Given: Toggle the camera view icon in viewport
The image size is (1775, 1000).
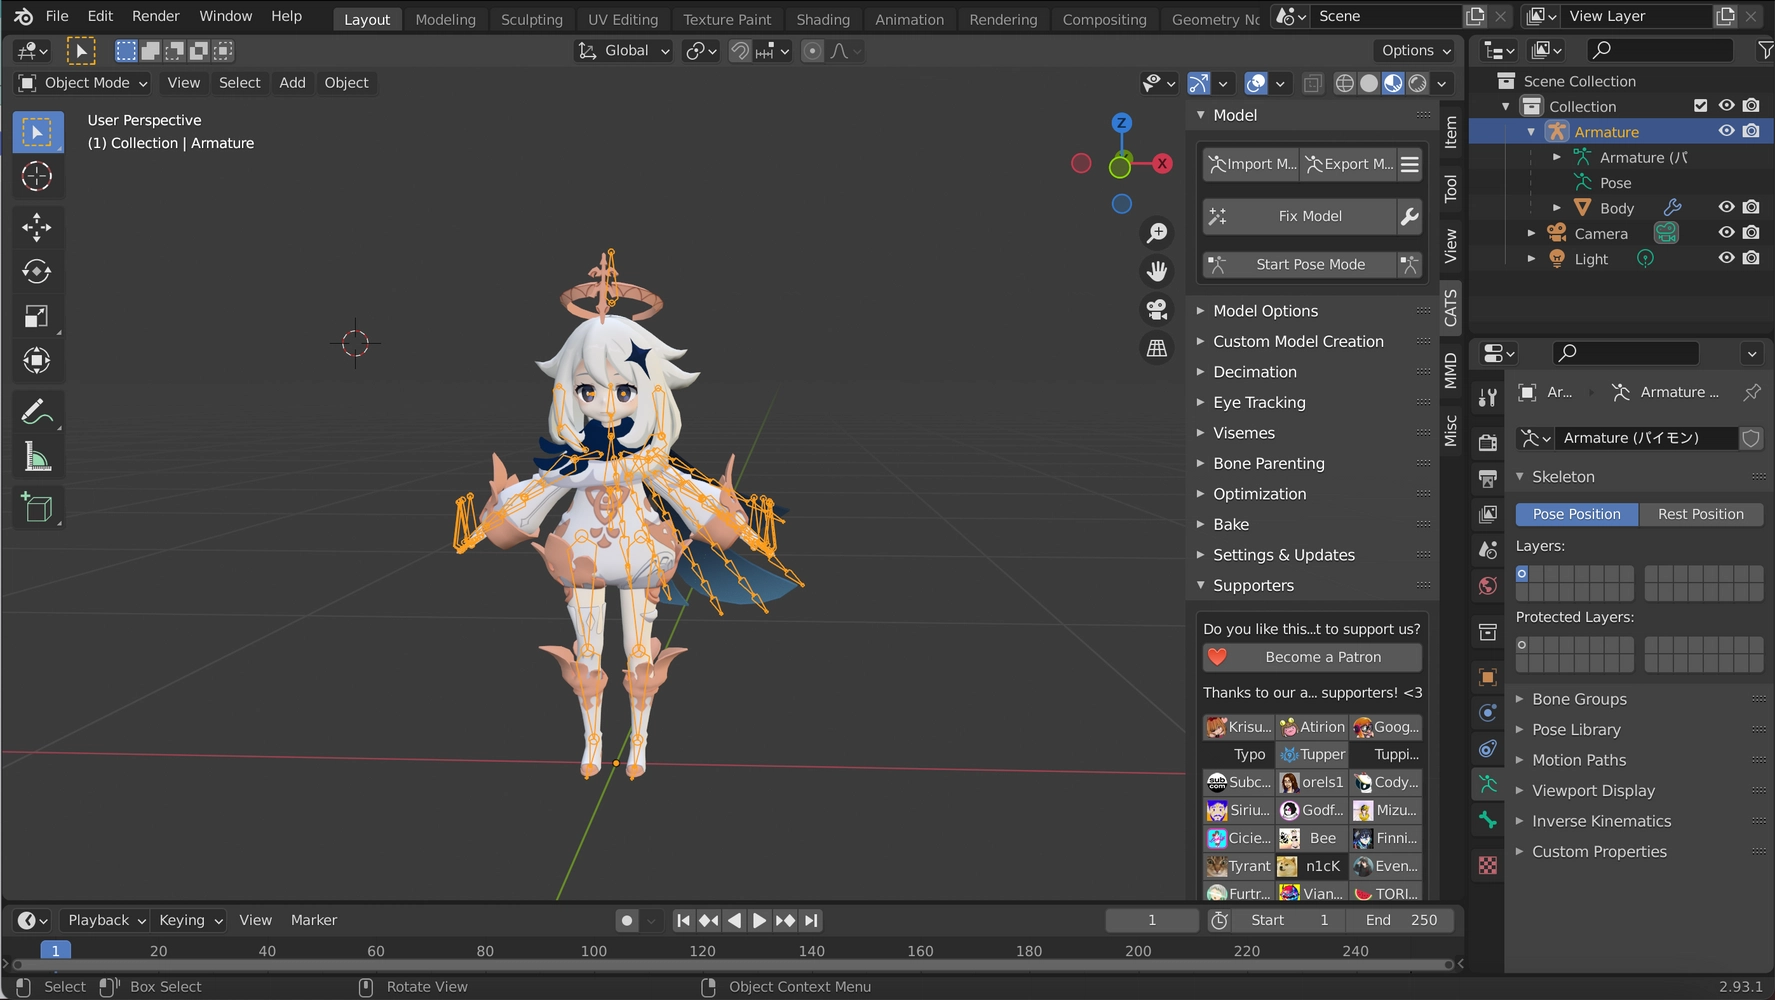Looking at the screenshot, I should point(1156,309).
